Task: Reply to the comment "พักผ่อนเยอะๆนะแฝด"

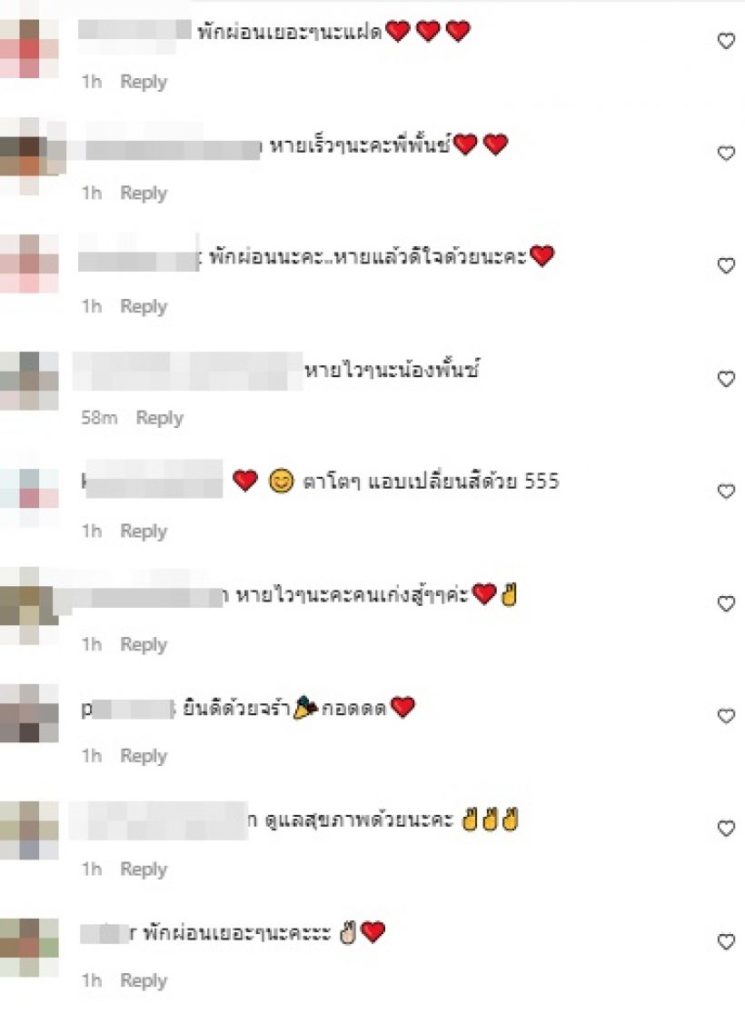Action: point(144,82)
